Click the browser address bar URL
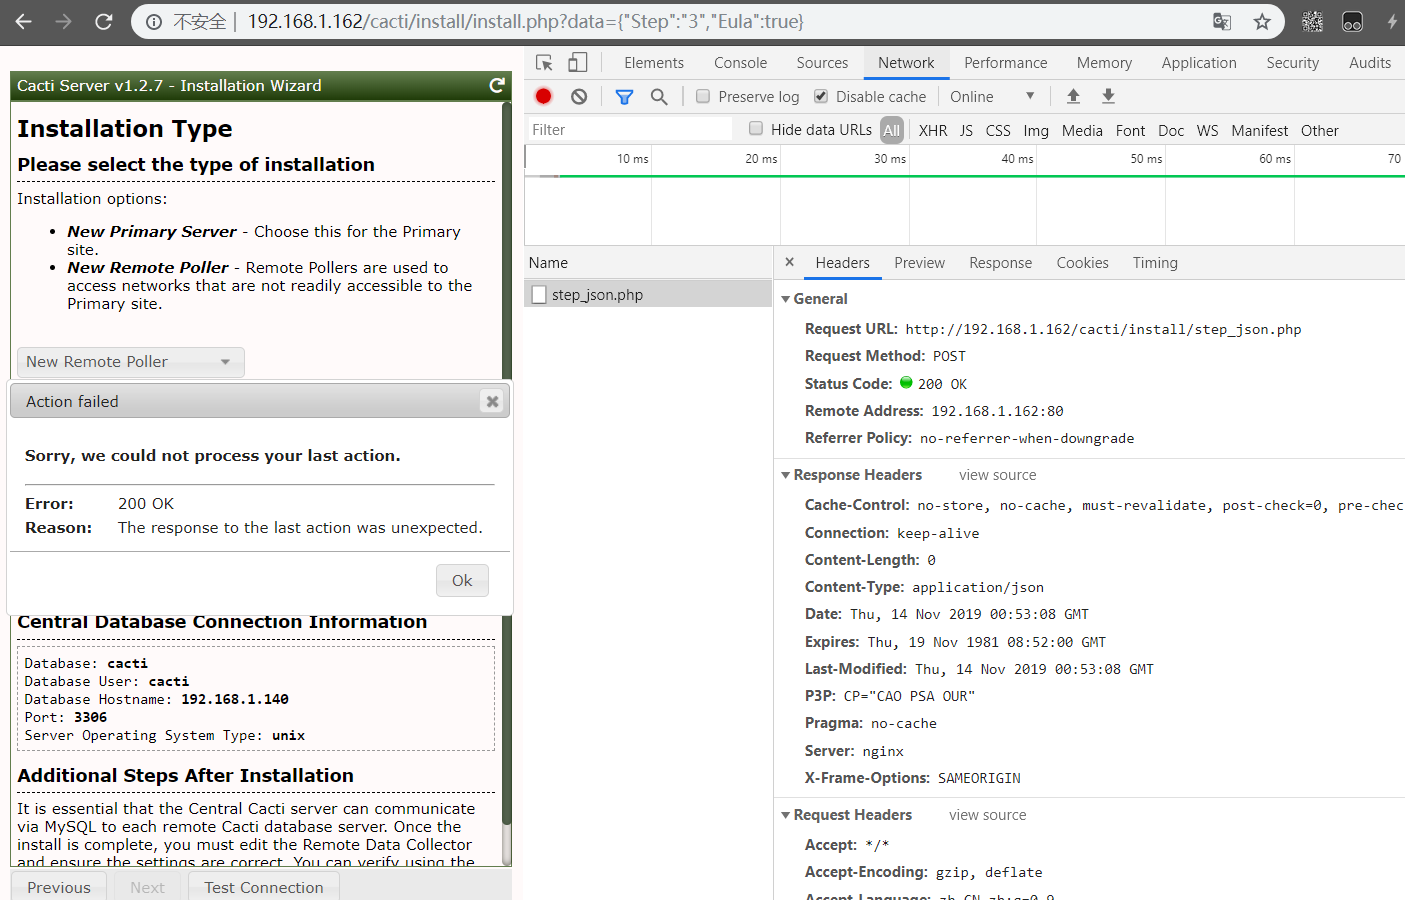This screenshot has width=1405, height=900. 525,21
